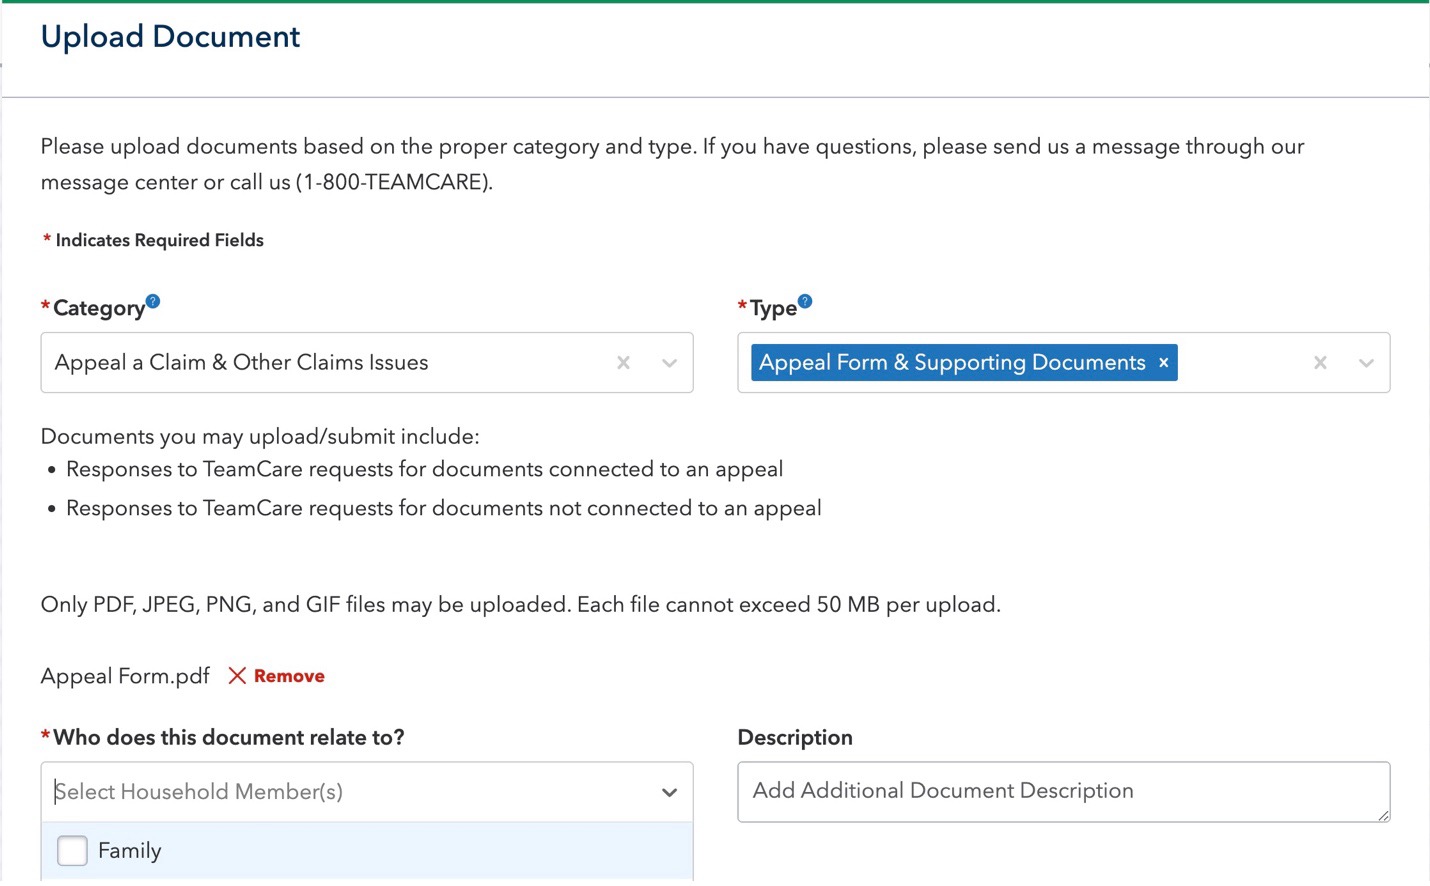Expand the Type dropdown chevron
Viewport: 1430px width, 886px height.
(x=1366, y=363)
